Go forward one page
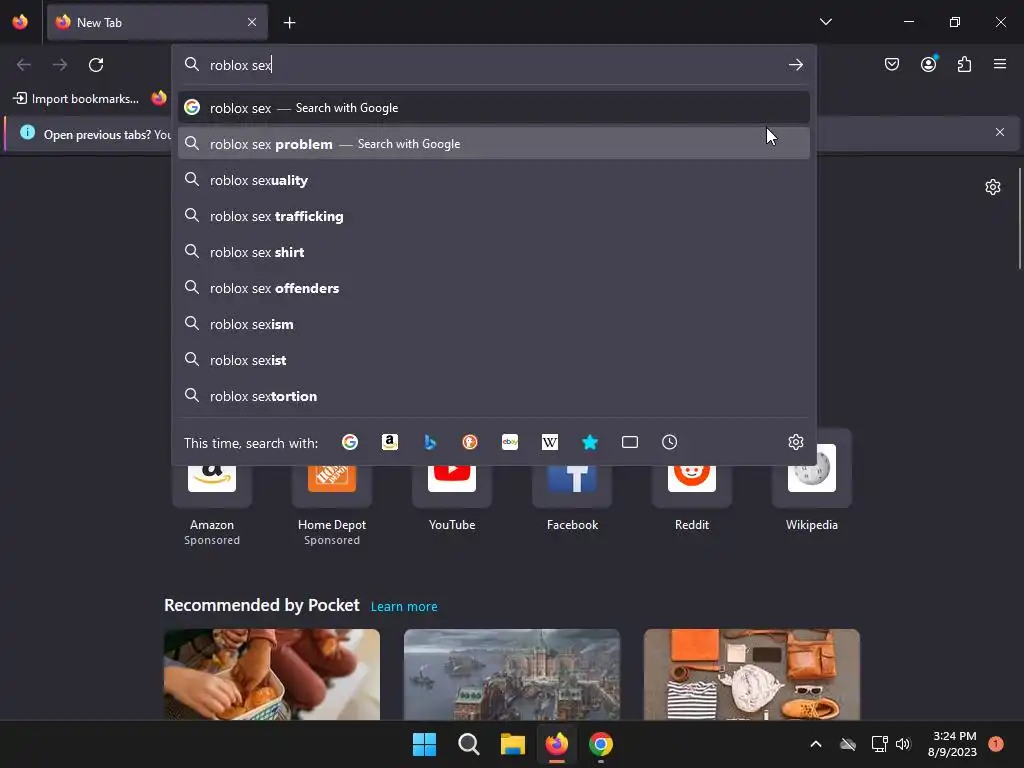The height and width of the screenshot is (768, 1024). point(60,65)
